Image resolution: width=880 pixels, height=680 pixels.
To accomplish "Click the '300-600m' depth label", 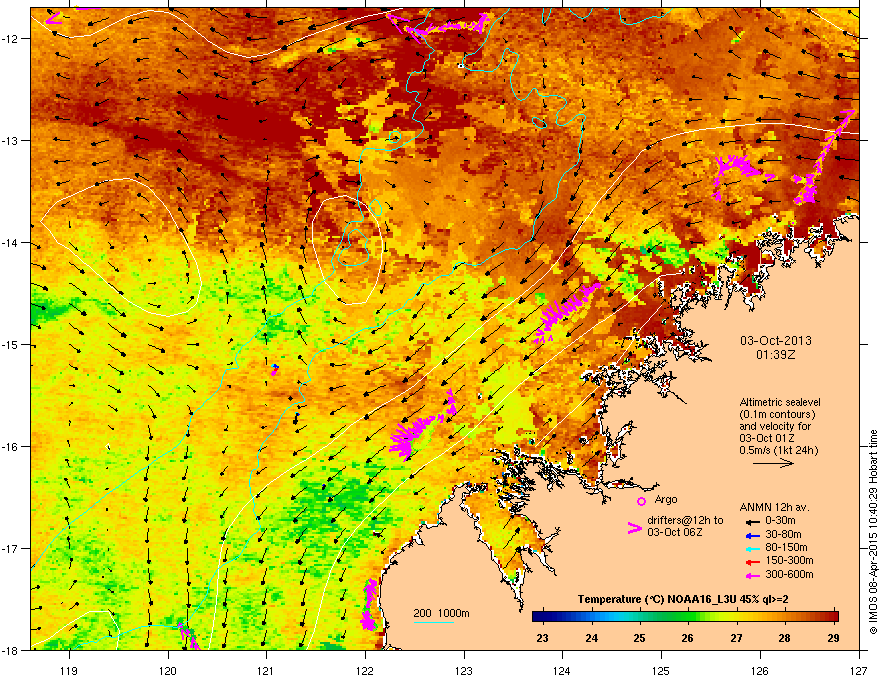I will tap(789, 575).
